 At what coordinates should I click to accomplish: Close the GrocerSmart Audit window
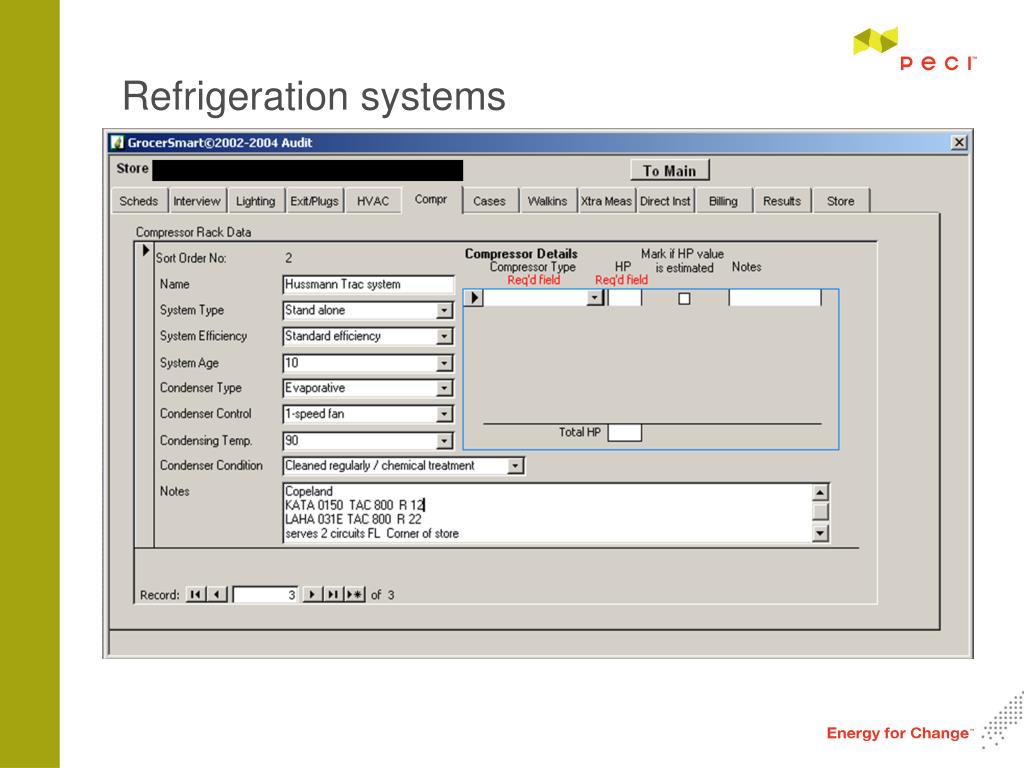(x=959, y=142)
